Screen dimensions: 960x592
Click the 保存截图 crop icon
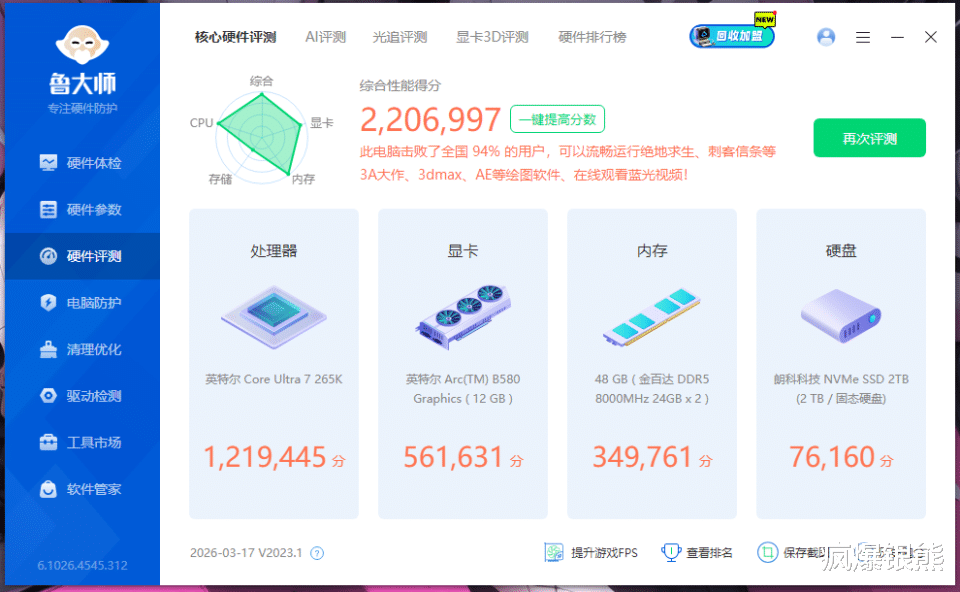click(x=767, y=552)
